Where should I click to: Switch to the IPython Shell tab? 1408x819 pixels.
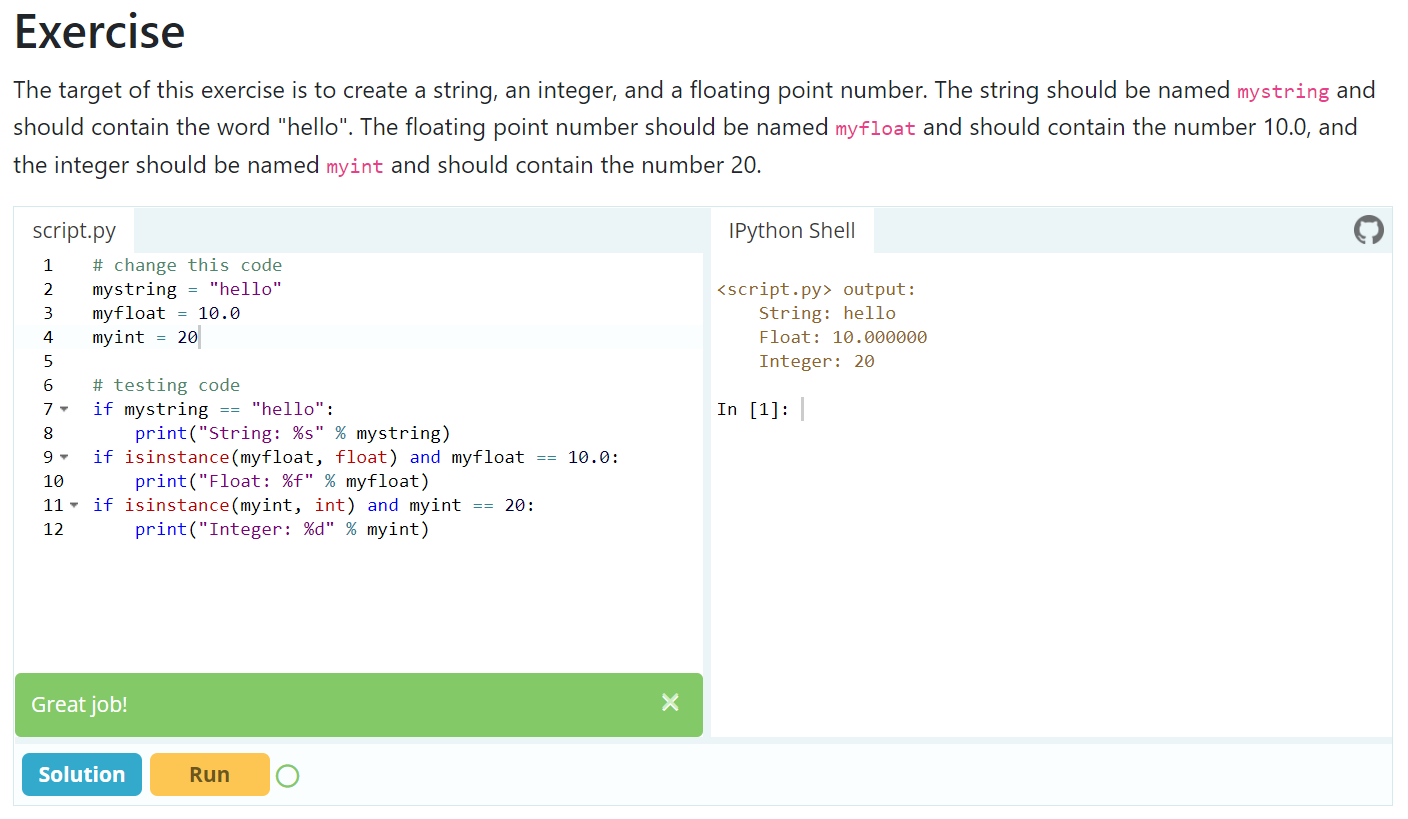[x=792, y=230]
